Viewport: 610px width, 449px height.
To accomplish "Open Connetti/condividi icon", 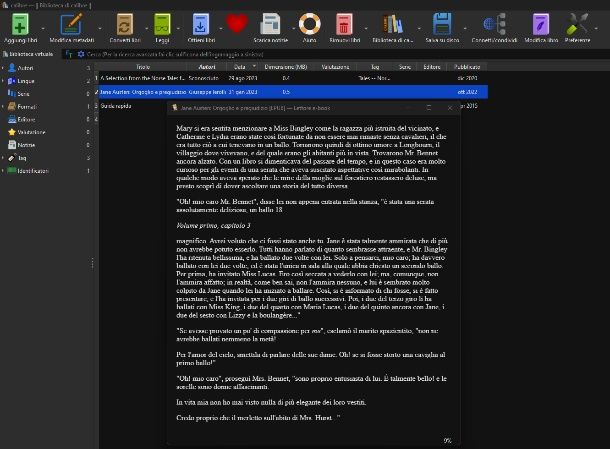I will point(494,24).
